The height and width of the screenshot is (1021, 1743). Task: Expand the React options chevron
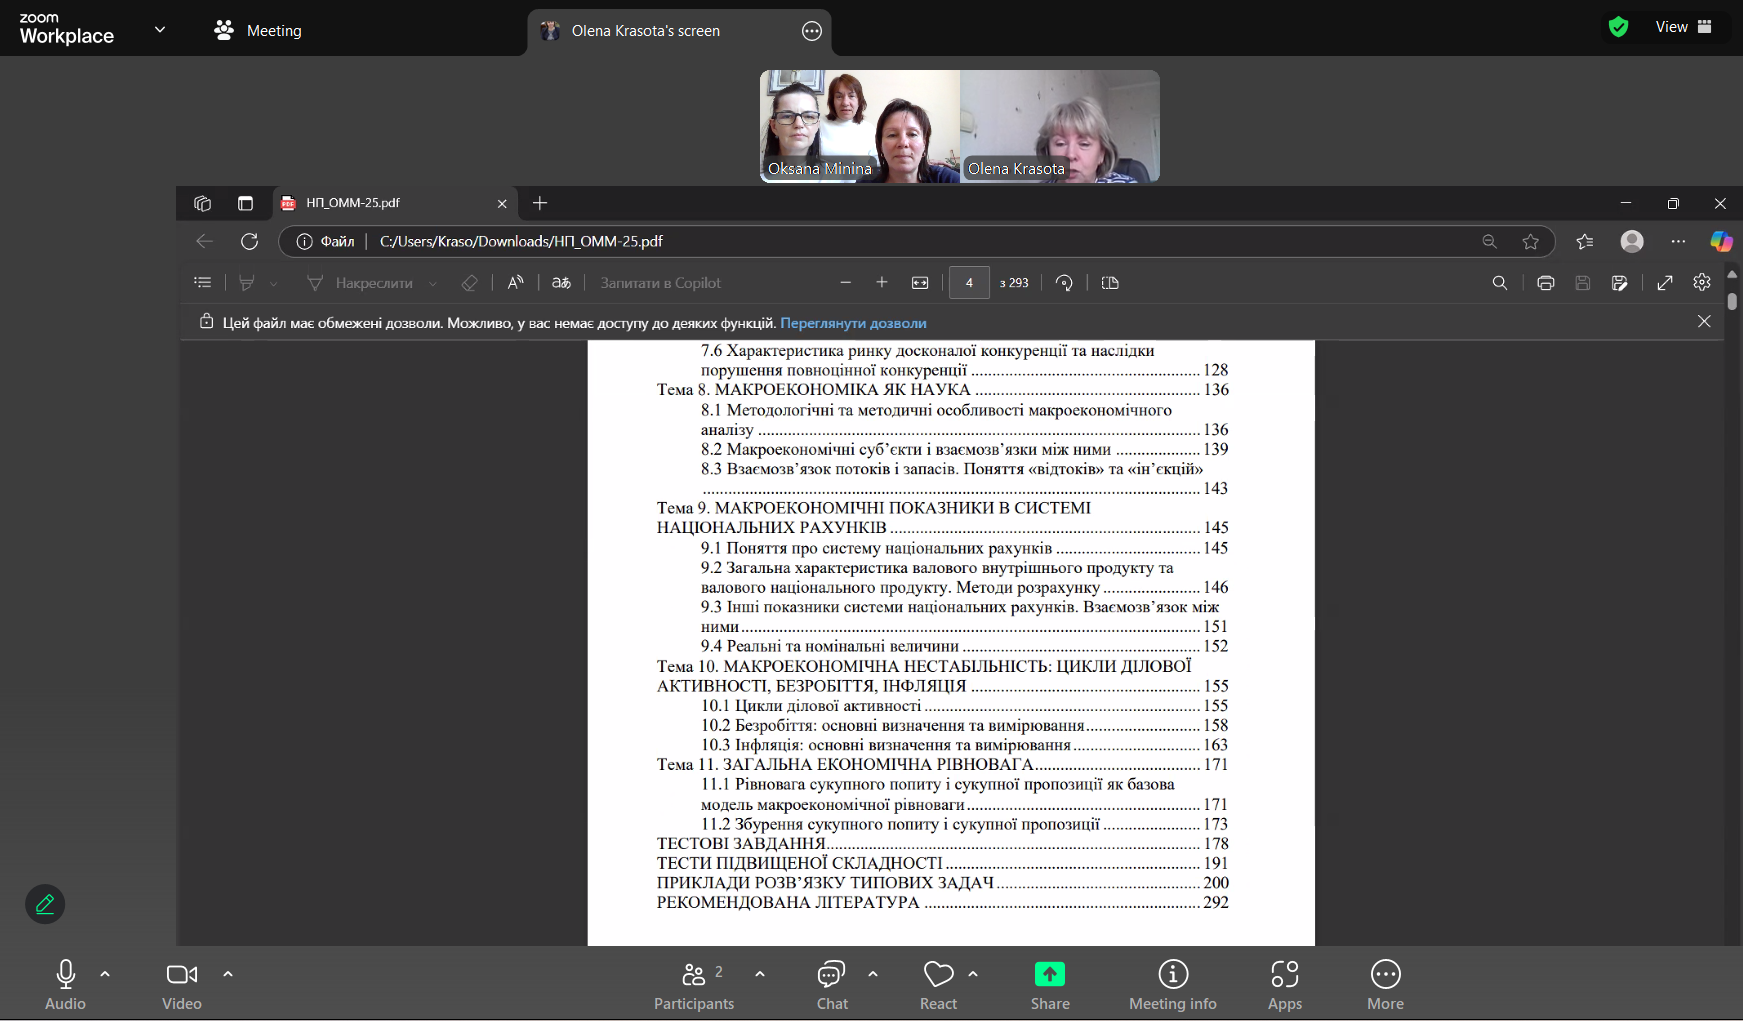[973, 974]
